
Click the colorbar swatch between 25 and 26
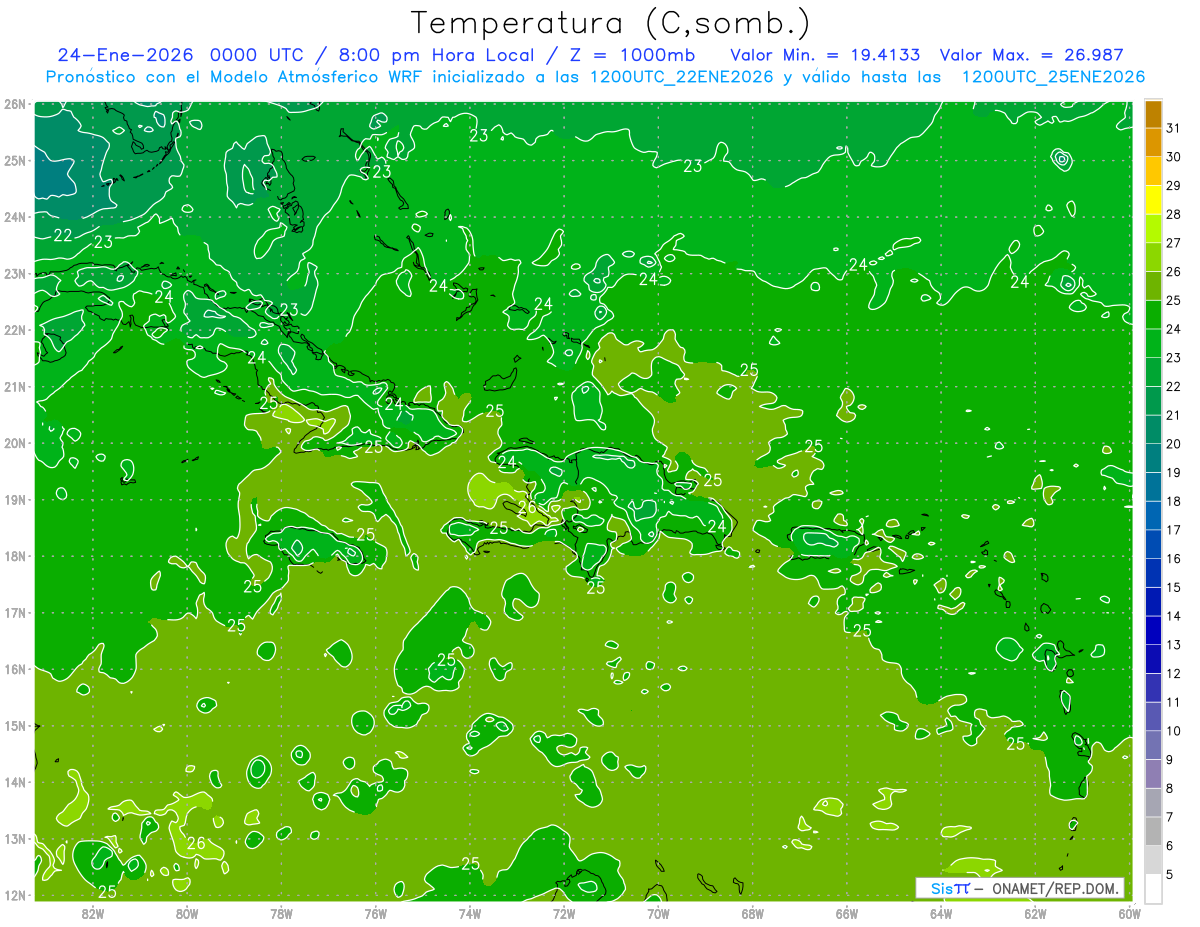click(1153, 287)
